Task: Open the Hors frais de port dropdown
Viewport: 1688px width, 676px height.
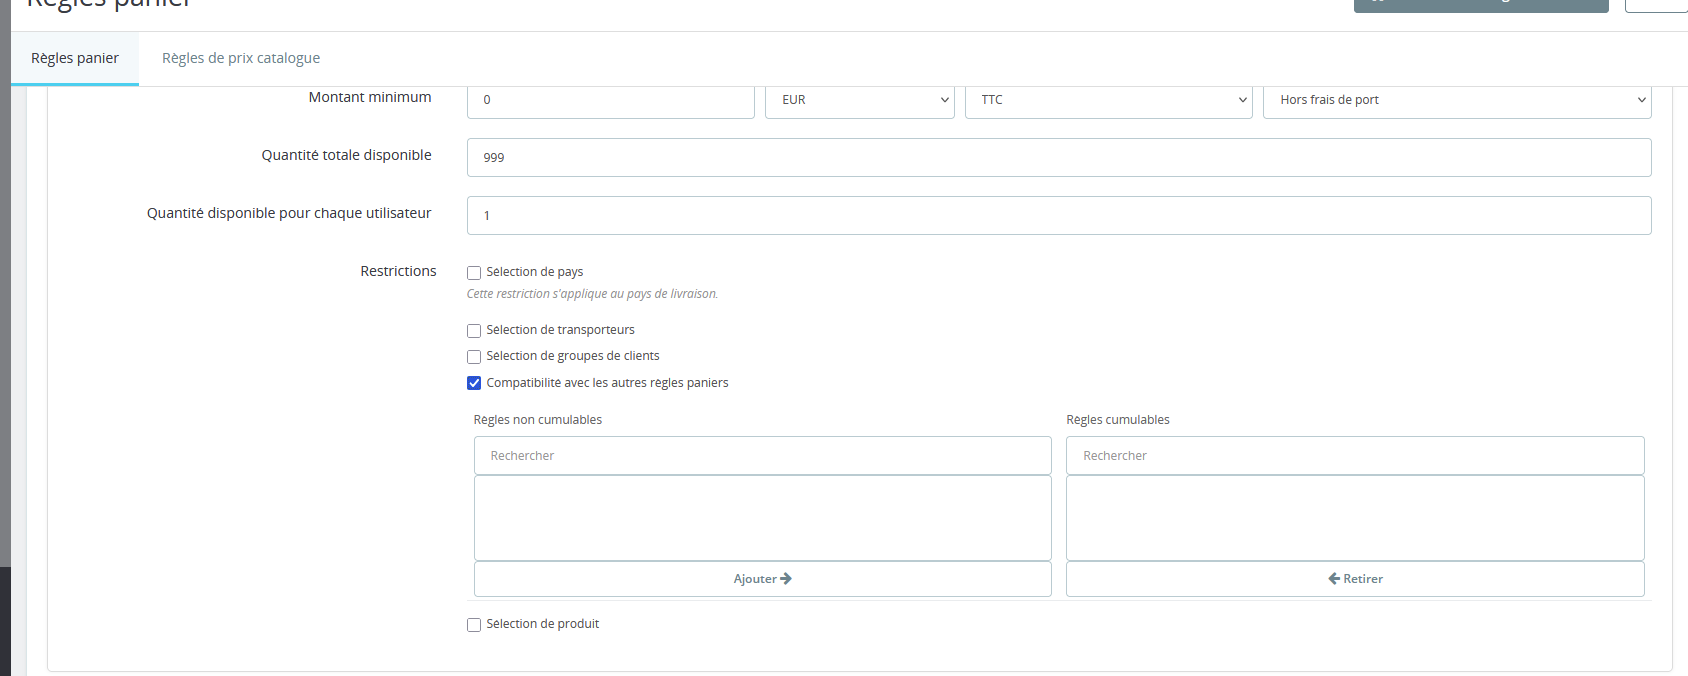Action: point(1457,100)
